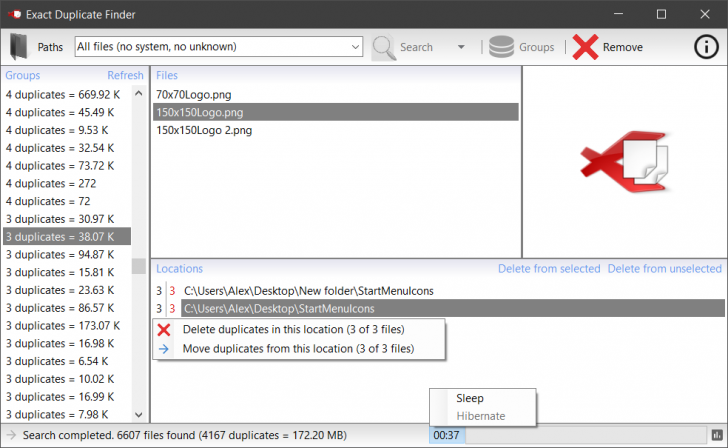Select group 3 duplicates = 86.57 K

click(x=67, y=308)
